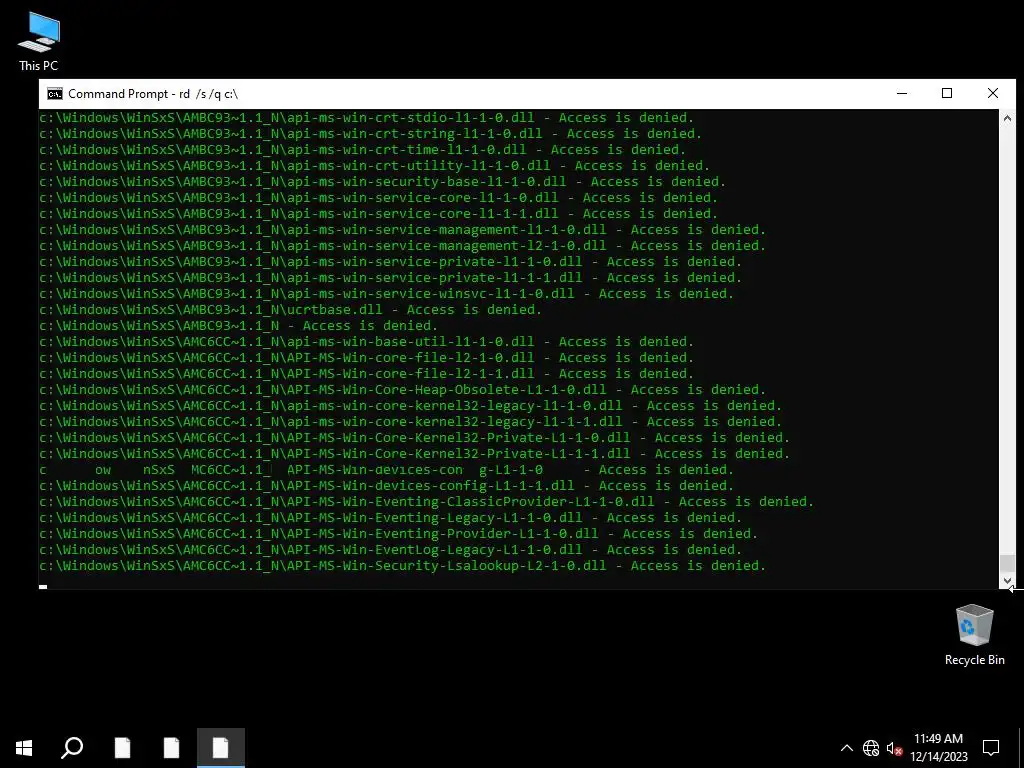
Task: Click the api-ms-win-crt-string-l1-1-0.dll line
Action: coord(370,134)
